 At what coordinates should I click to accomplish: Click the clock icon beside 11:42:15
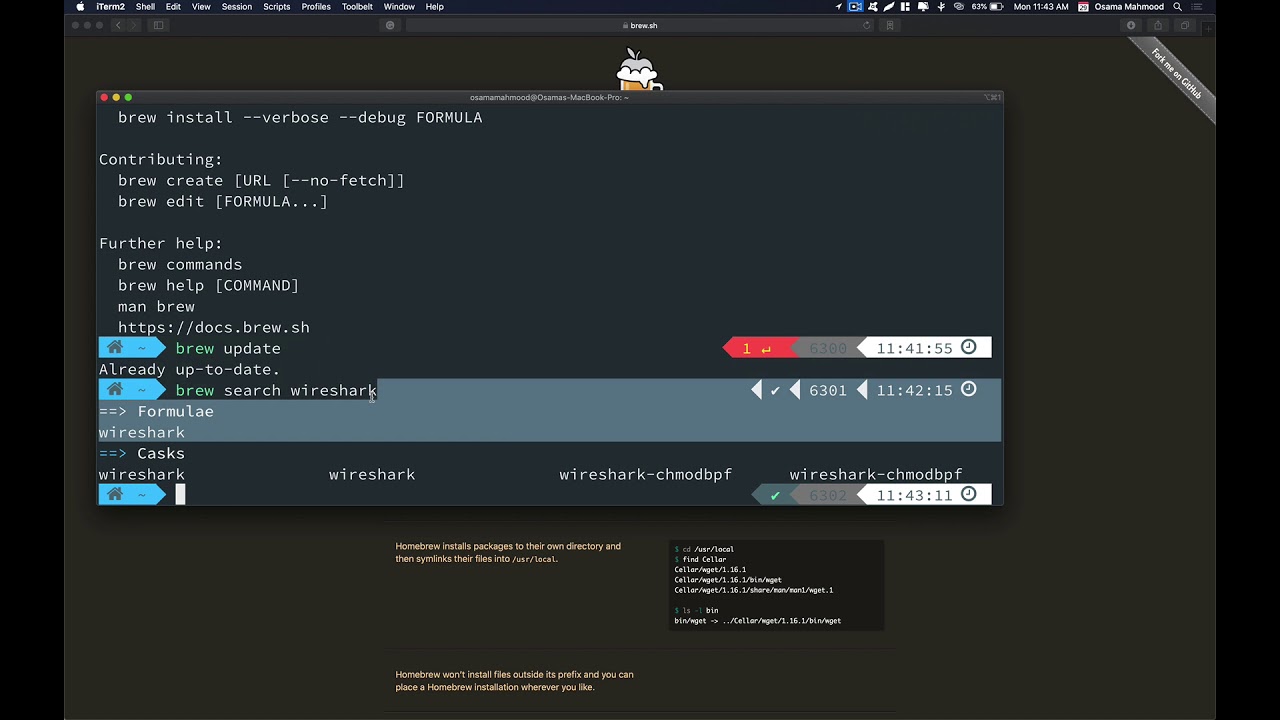coord(968,389)
